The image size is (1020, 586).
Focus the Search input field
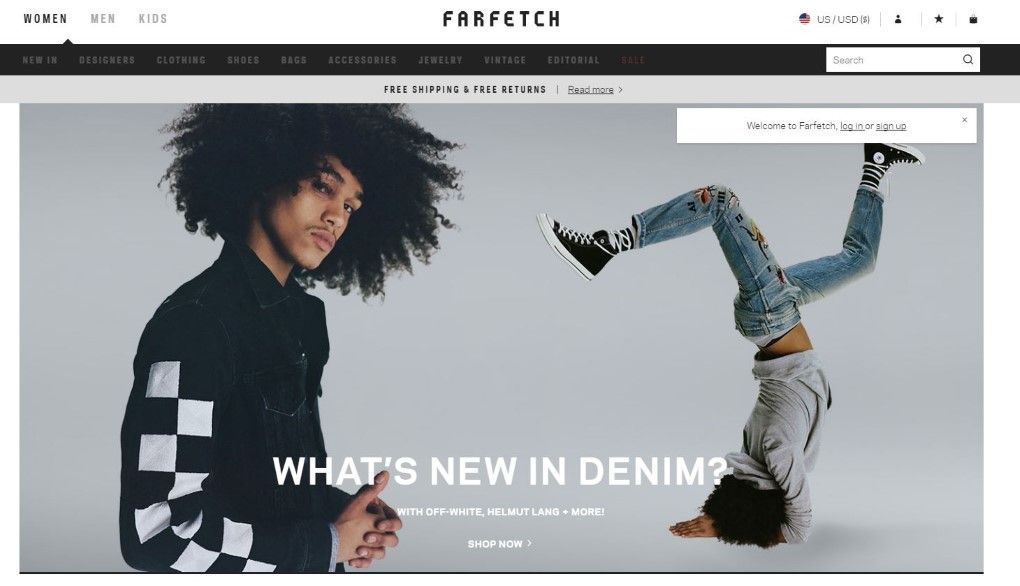click(x=894, y=60)
